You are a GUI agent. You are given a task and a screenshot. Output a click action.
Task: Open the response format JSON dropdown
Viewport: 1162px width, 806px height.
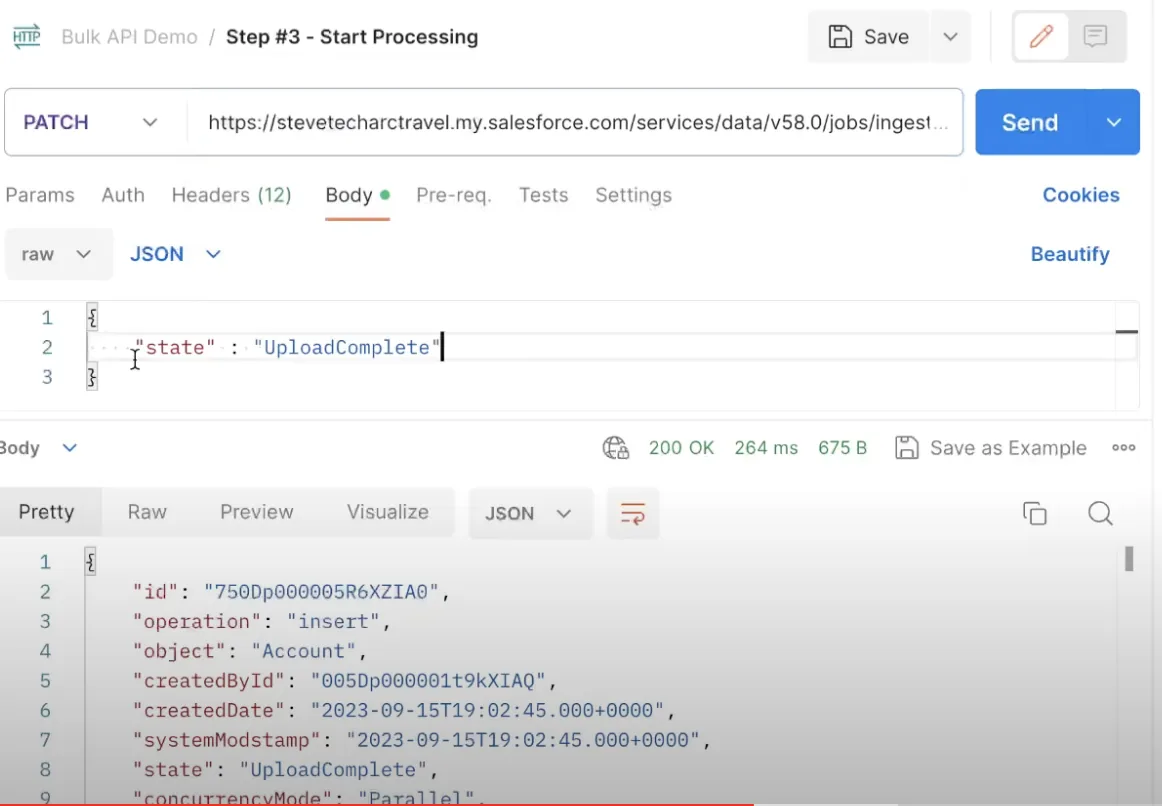click(529, 513)
